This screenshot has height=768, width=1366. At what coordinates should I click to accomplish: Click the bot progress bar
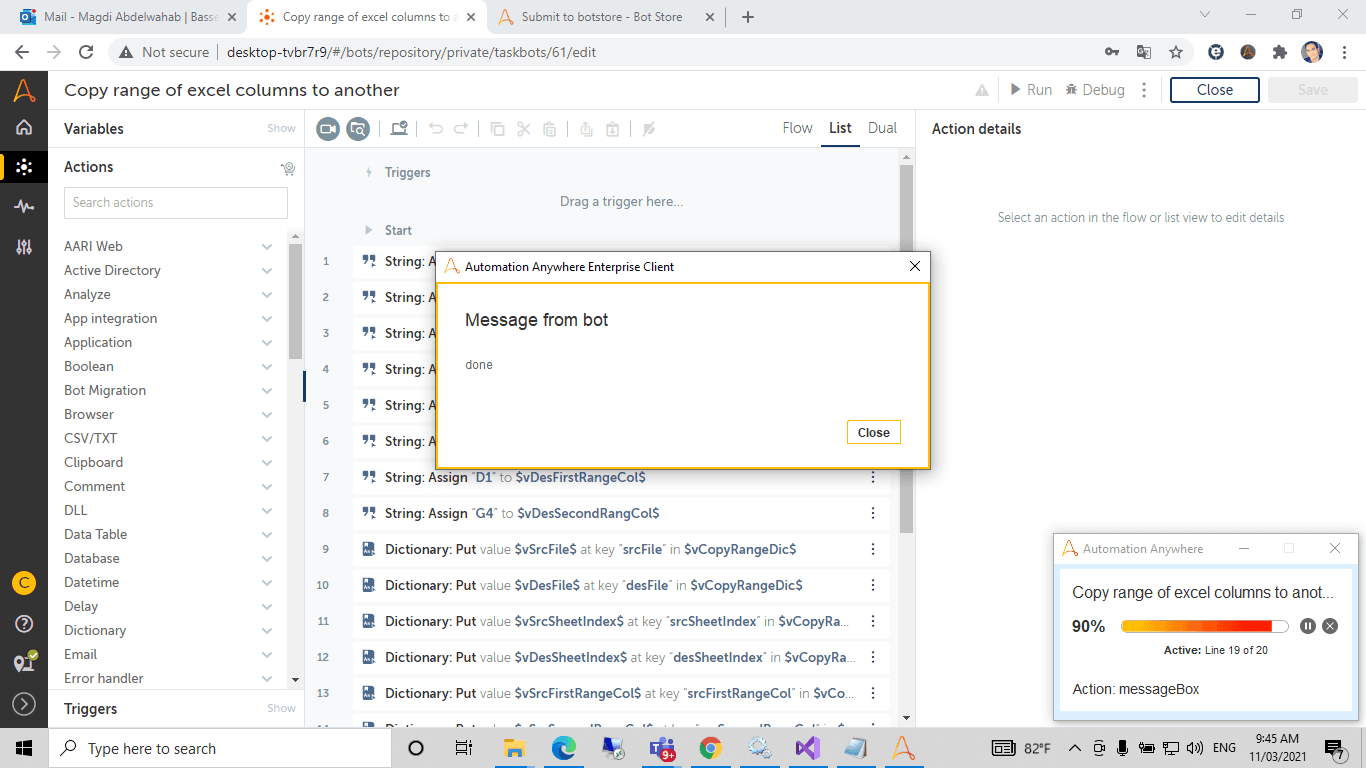tap(1204, 626)
